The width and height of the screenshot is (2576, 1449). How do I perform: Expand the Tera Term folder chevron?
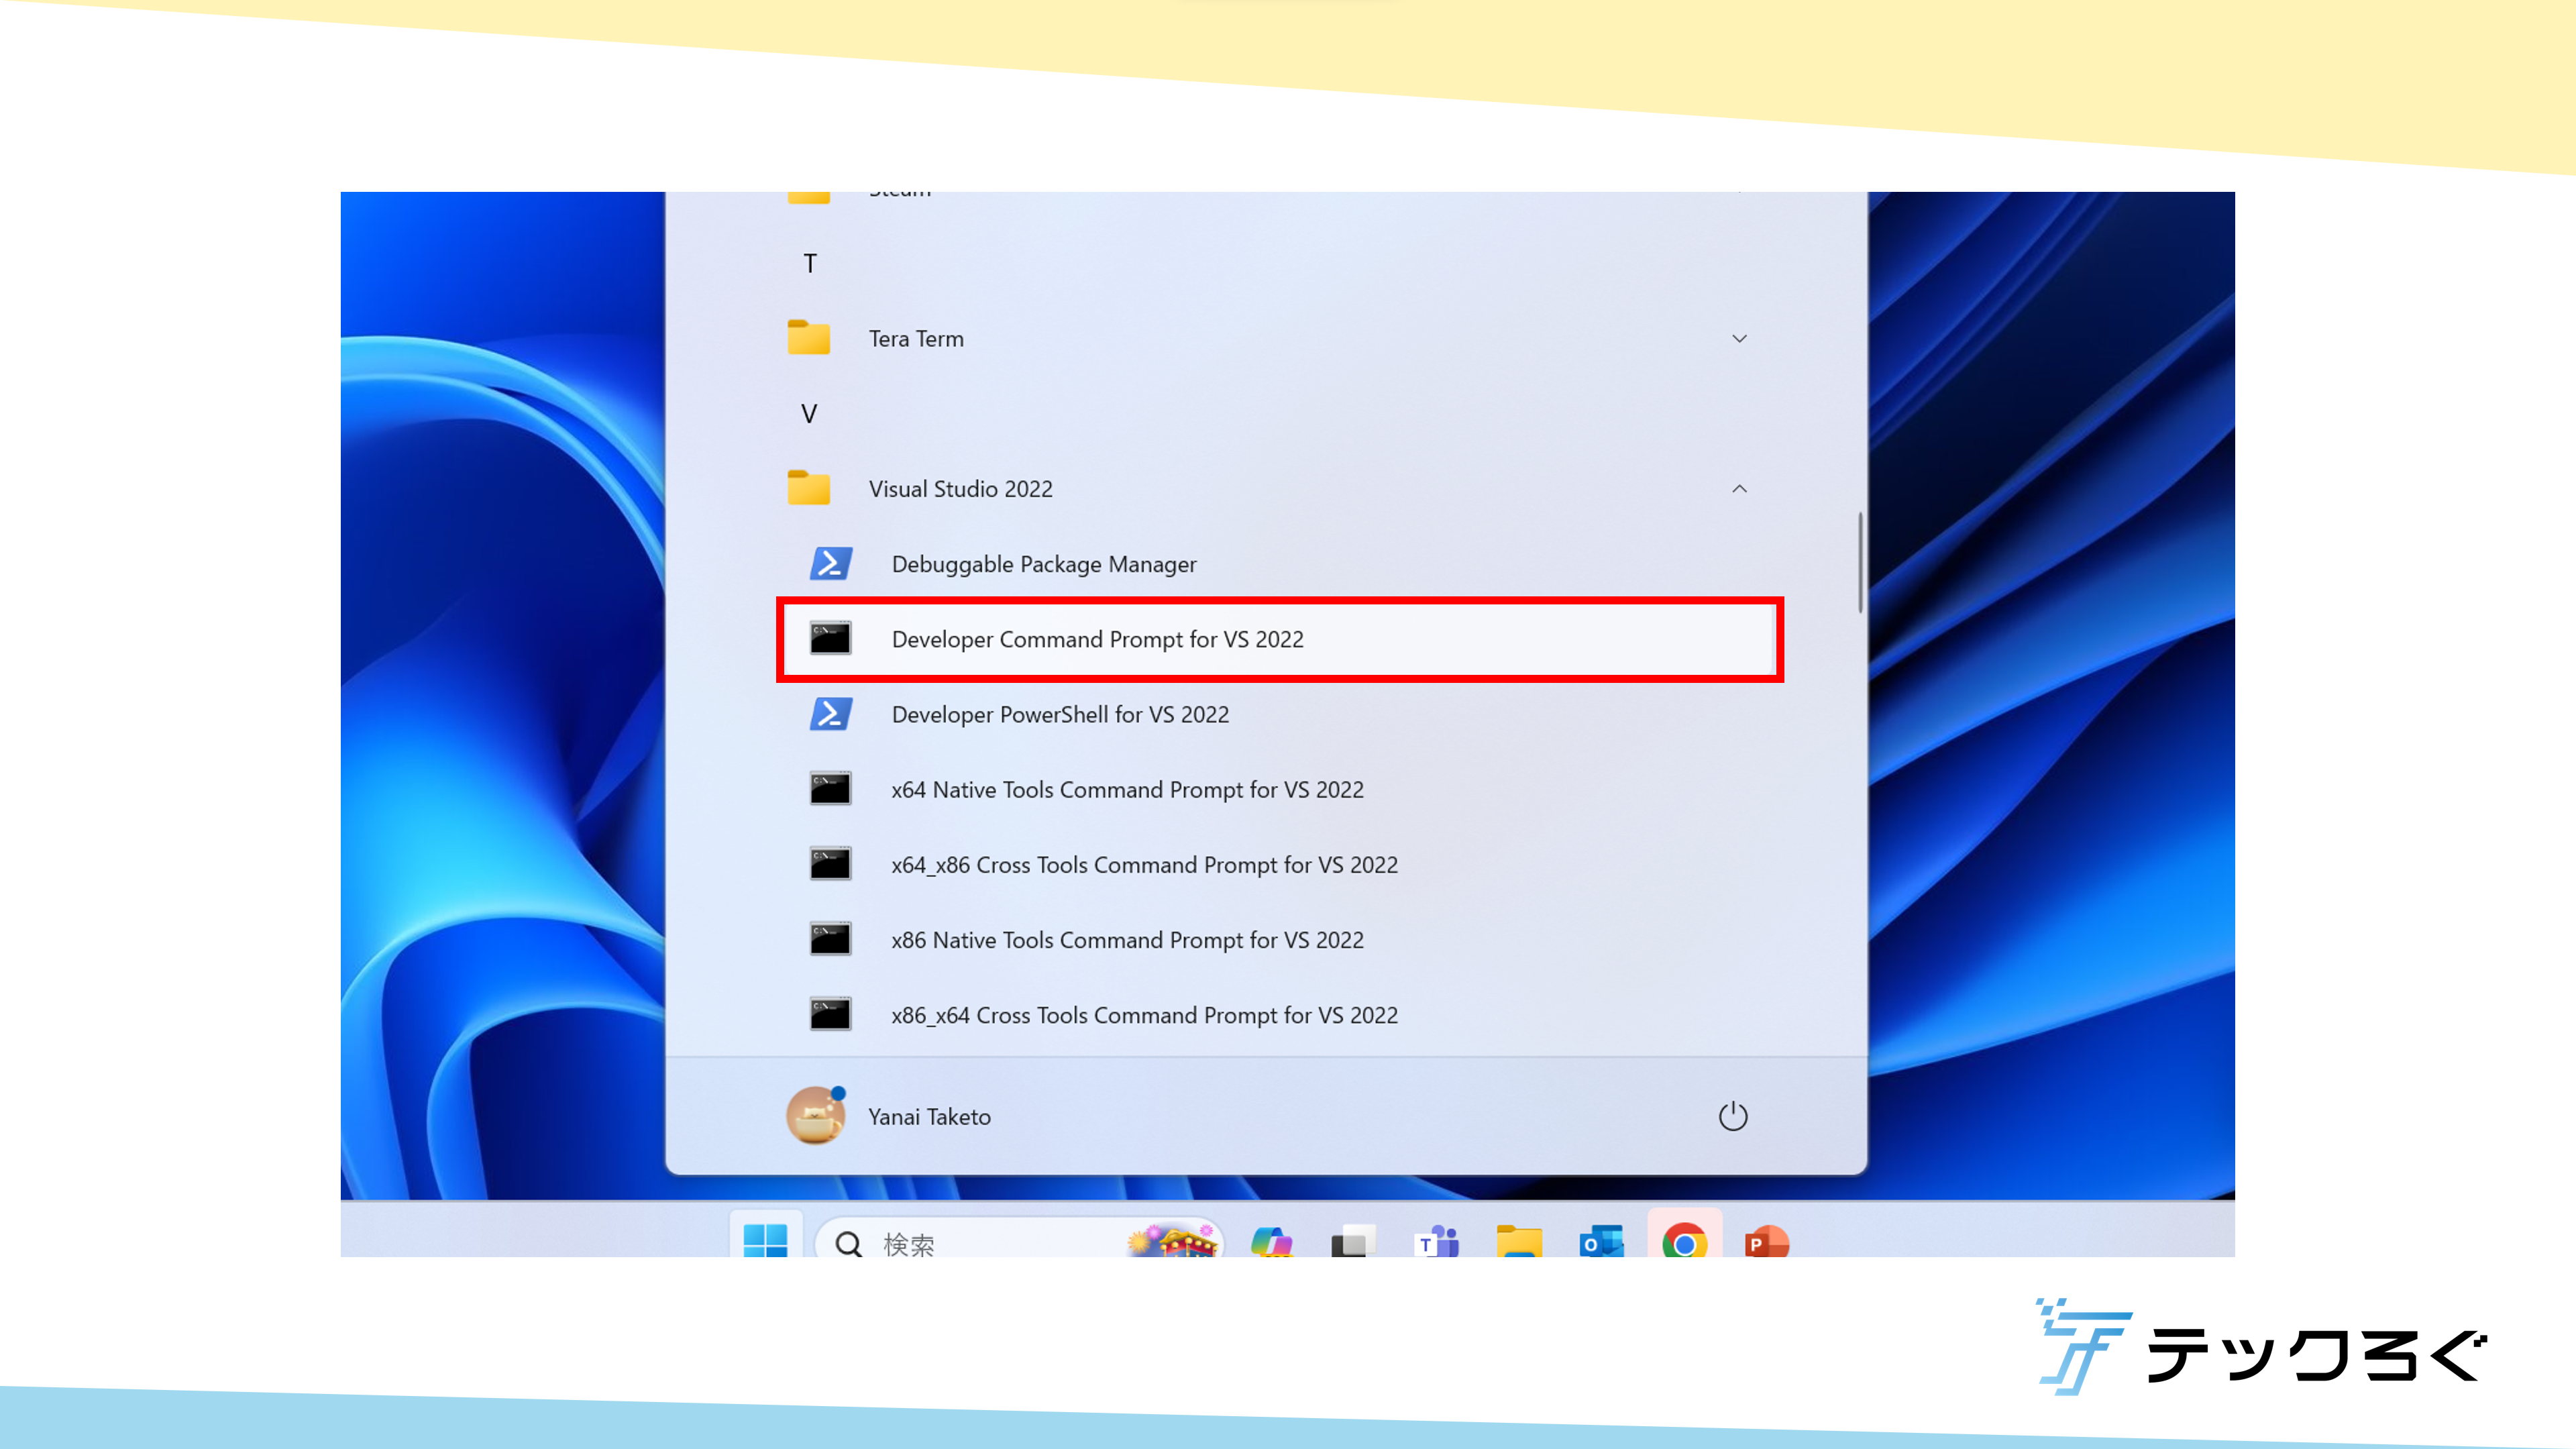click(x=1739, y=338)
